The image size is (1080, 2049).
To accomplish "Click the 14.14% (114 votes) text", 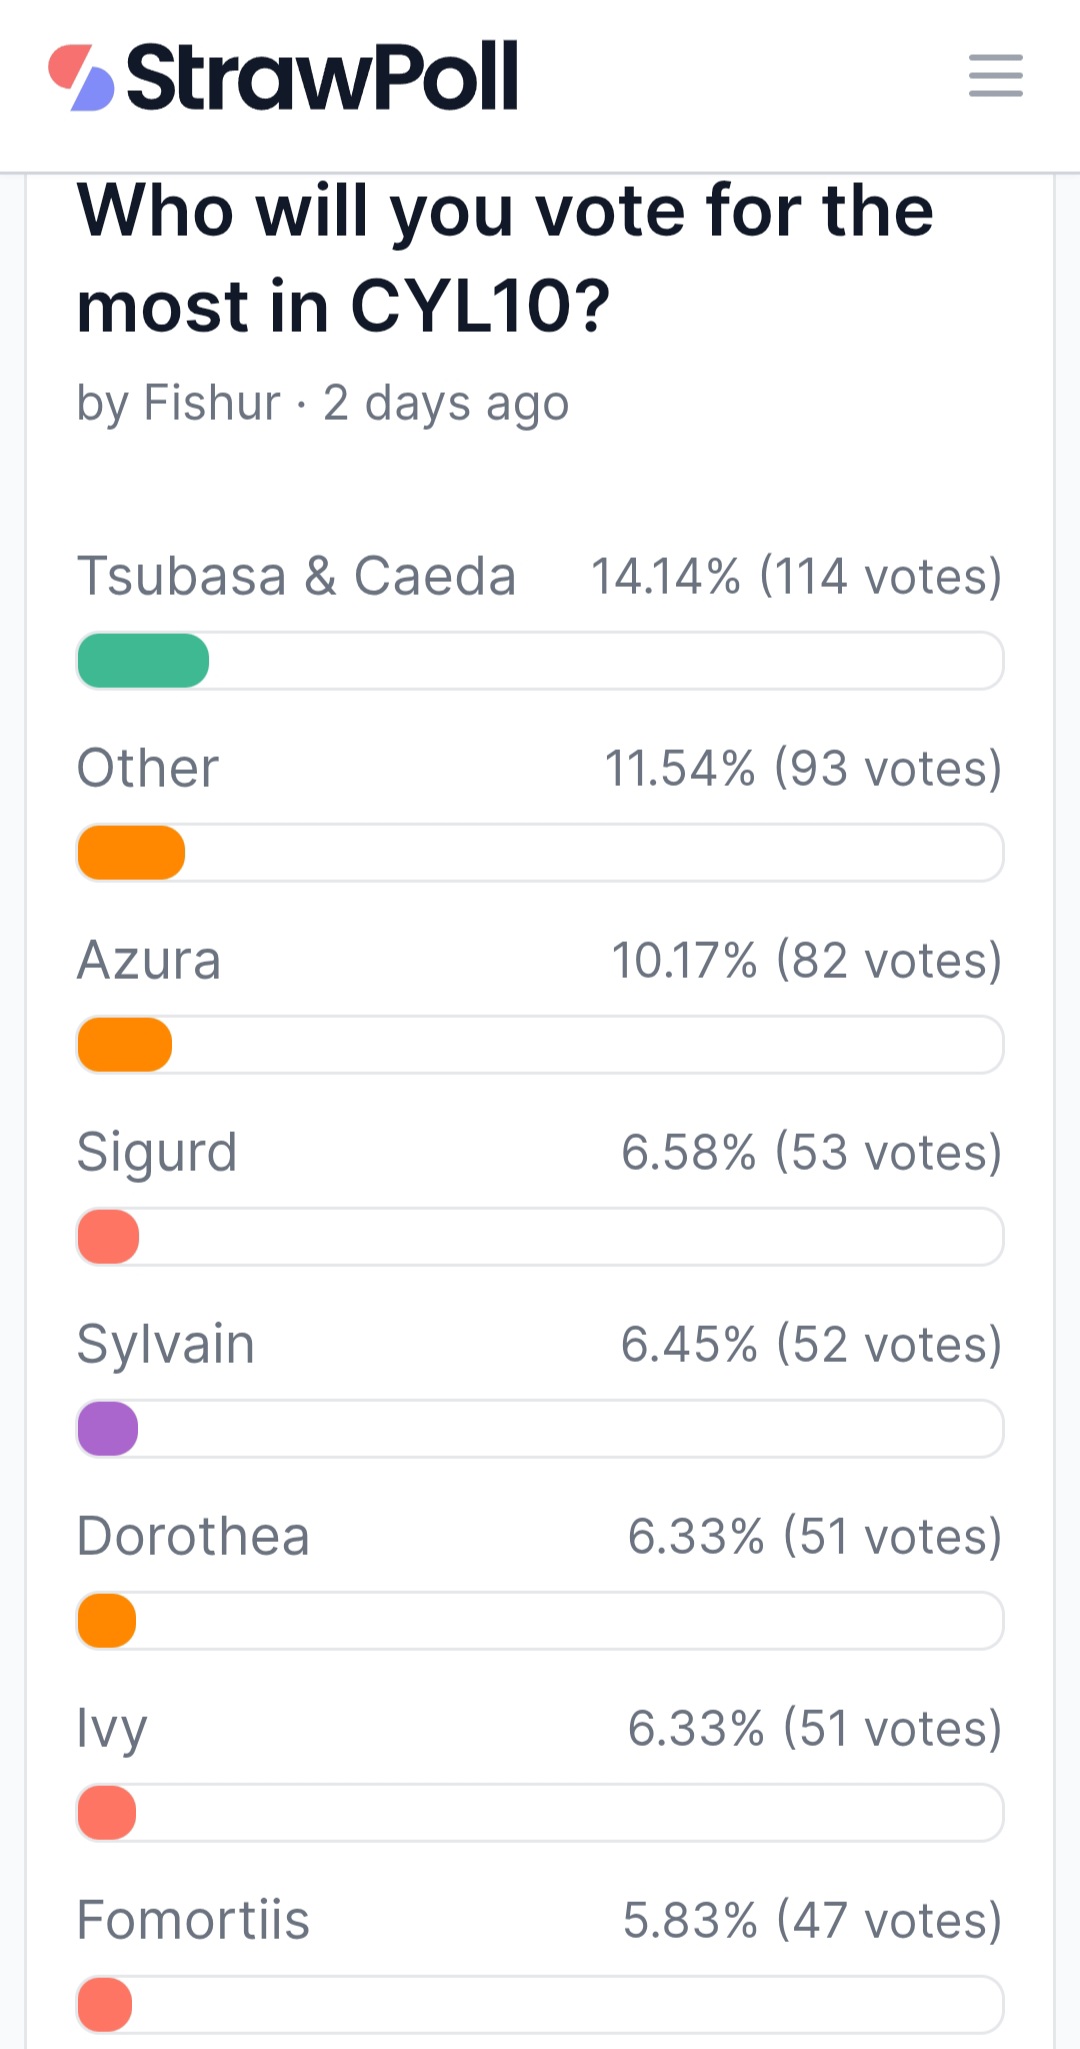I will [797, 577].
